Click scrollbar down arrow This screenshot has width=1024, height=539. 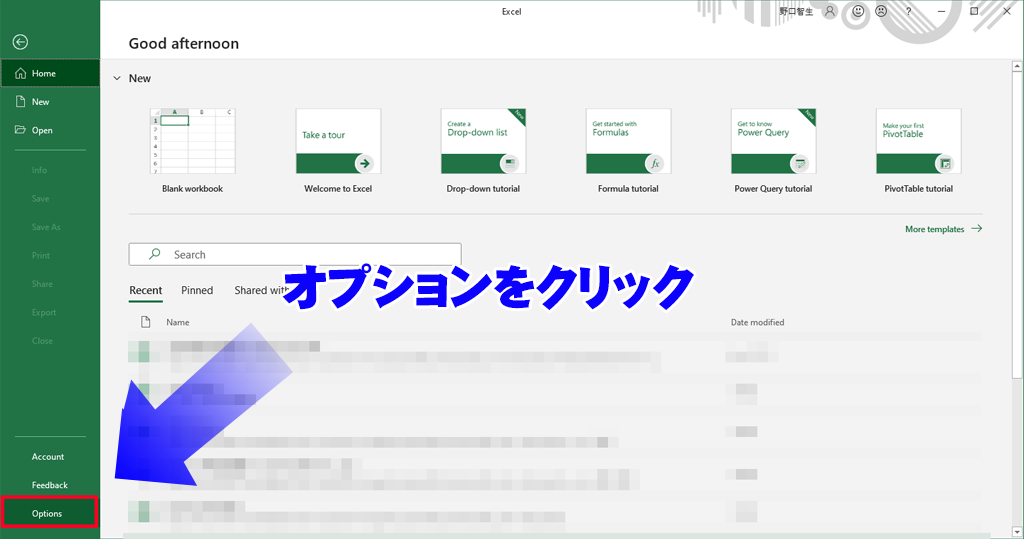[1017, 532]
